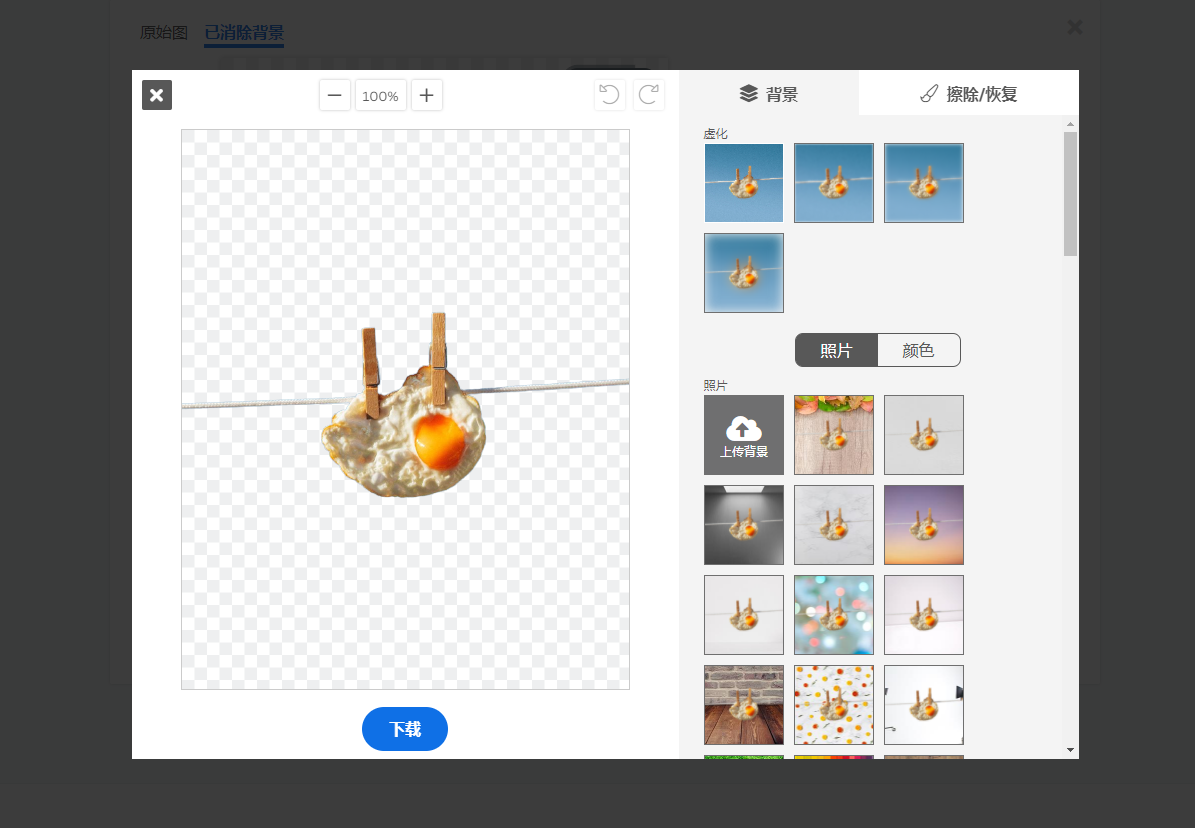
Task: Click the scrollbar down arrow
Action: (x=1070, y=750)
